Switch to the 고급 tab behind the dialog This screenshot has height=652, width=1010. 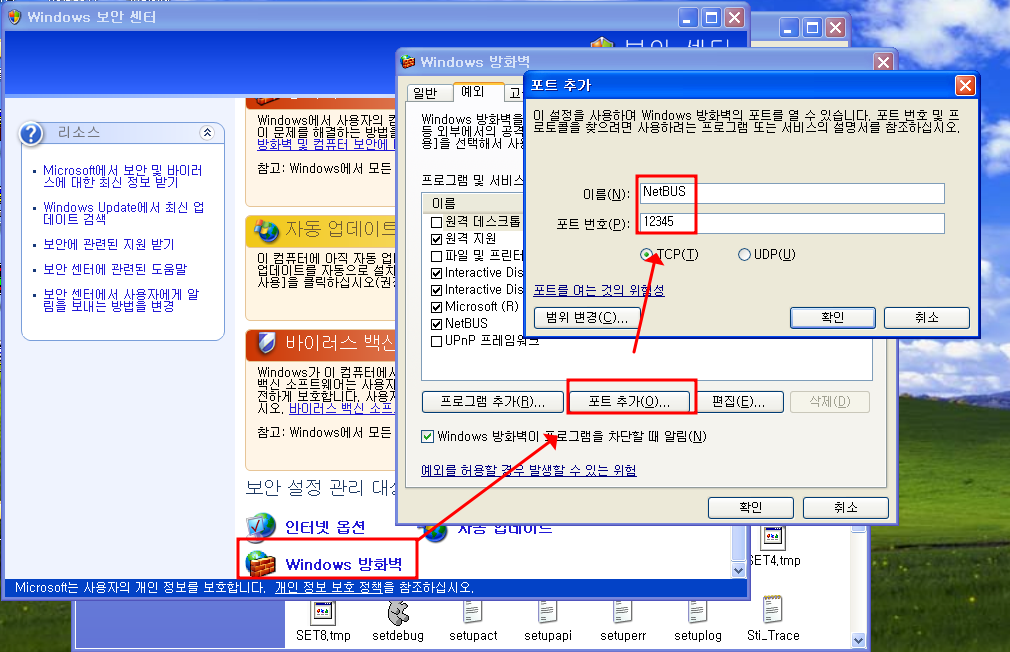[515, 93]
